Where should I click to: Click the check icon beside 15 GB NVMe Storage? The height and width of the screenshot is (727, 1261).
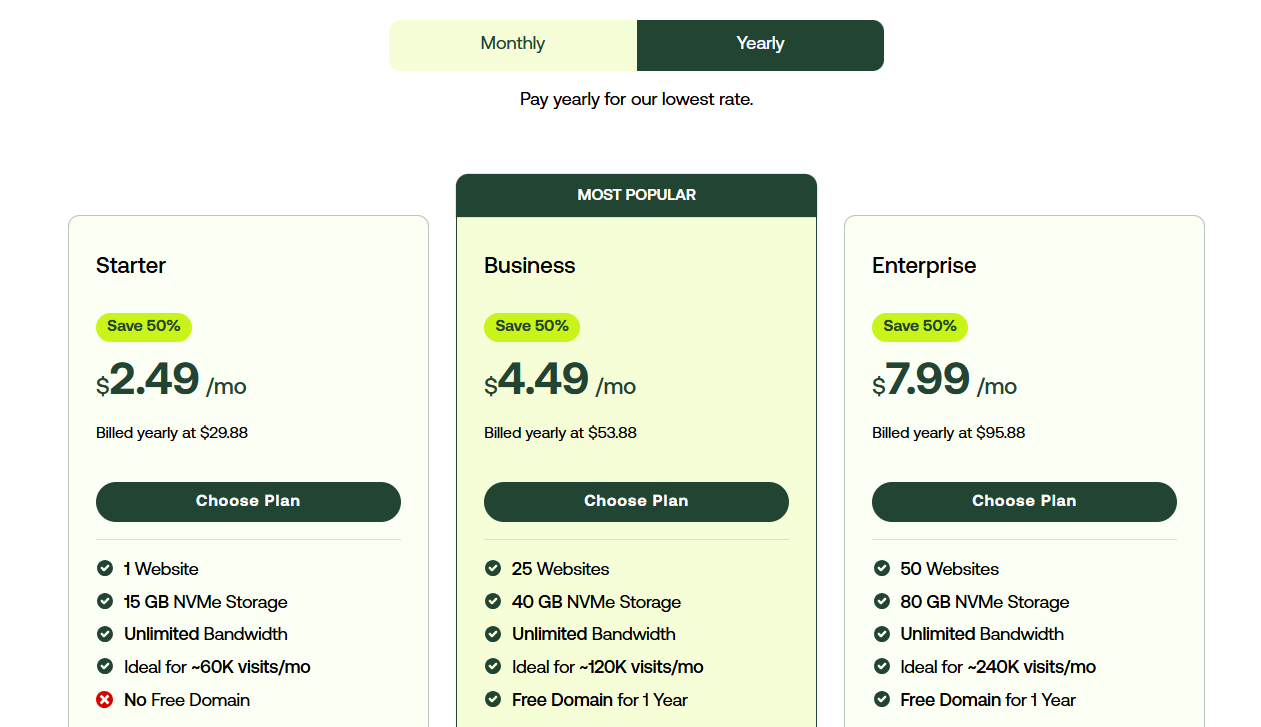coord(105,601)
